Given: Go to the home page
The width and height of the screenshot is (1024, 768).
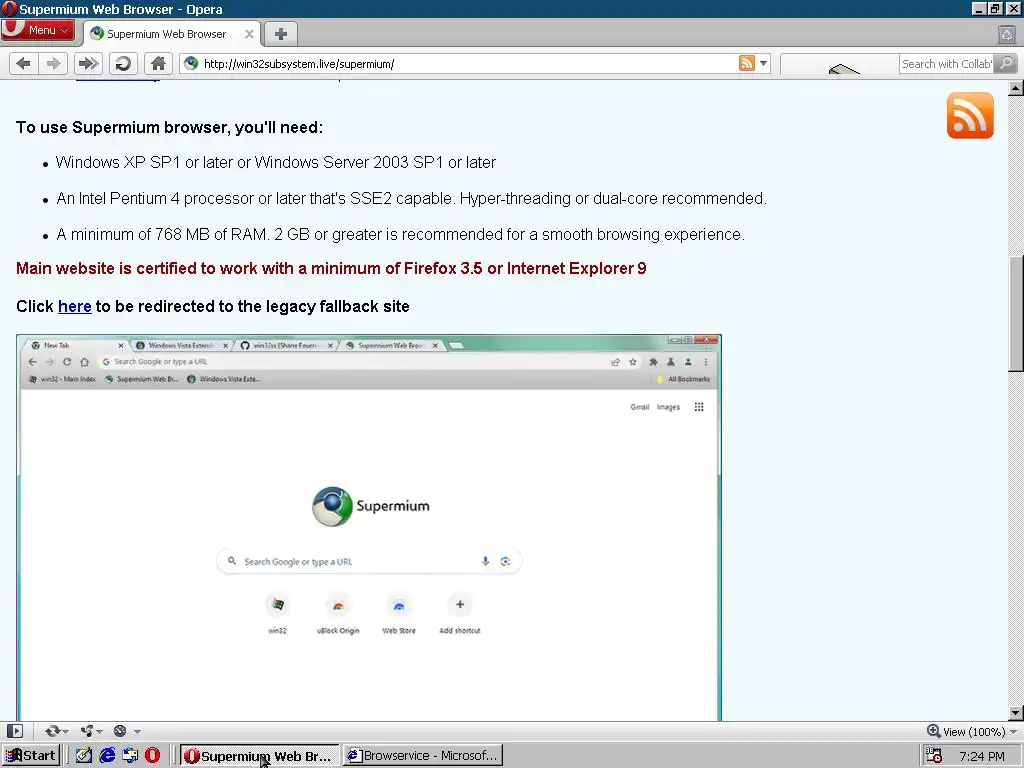Looking at the screenshot, I should tap(158, 63).
